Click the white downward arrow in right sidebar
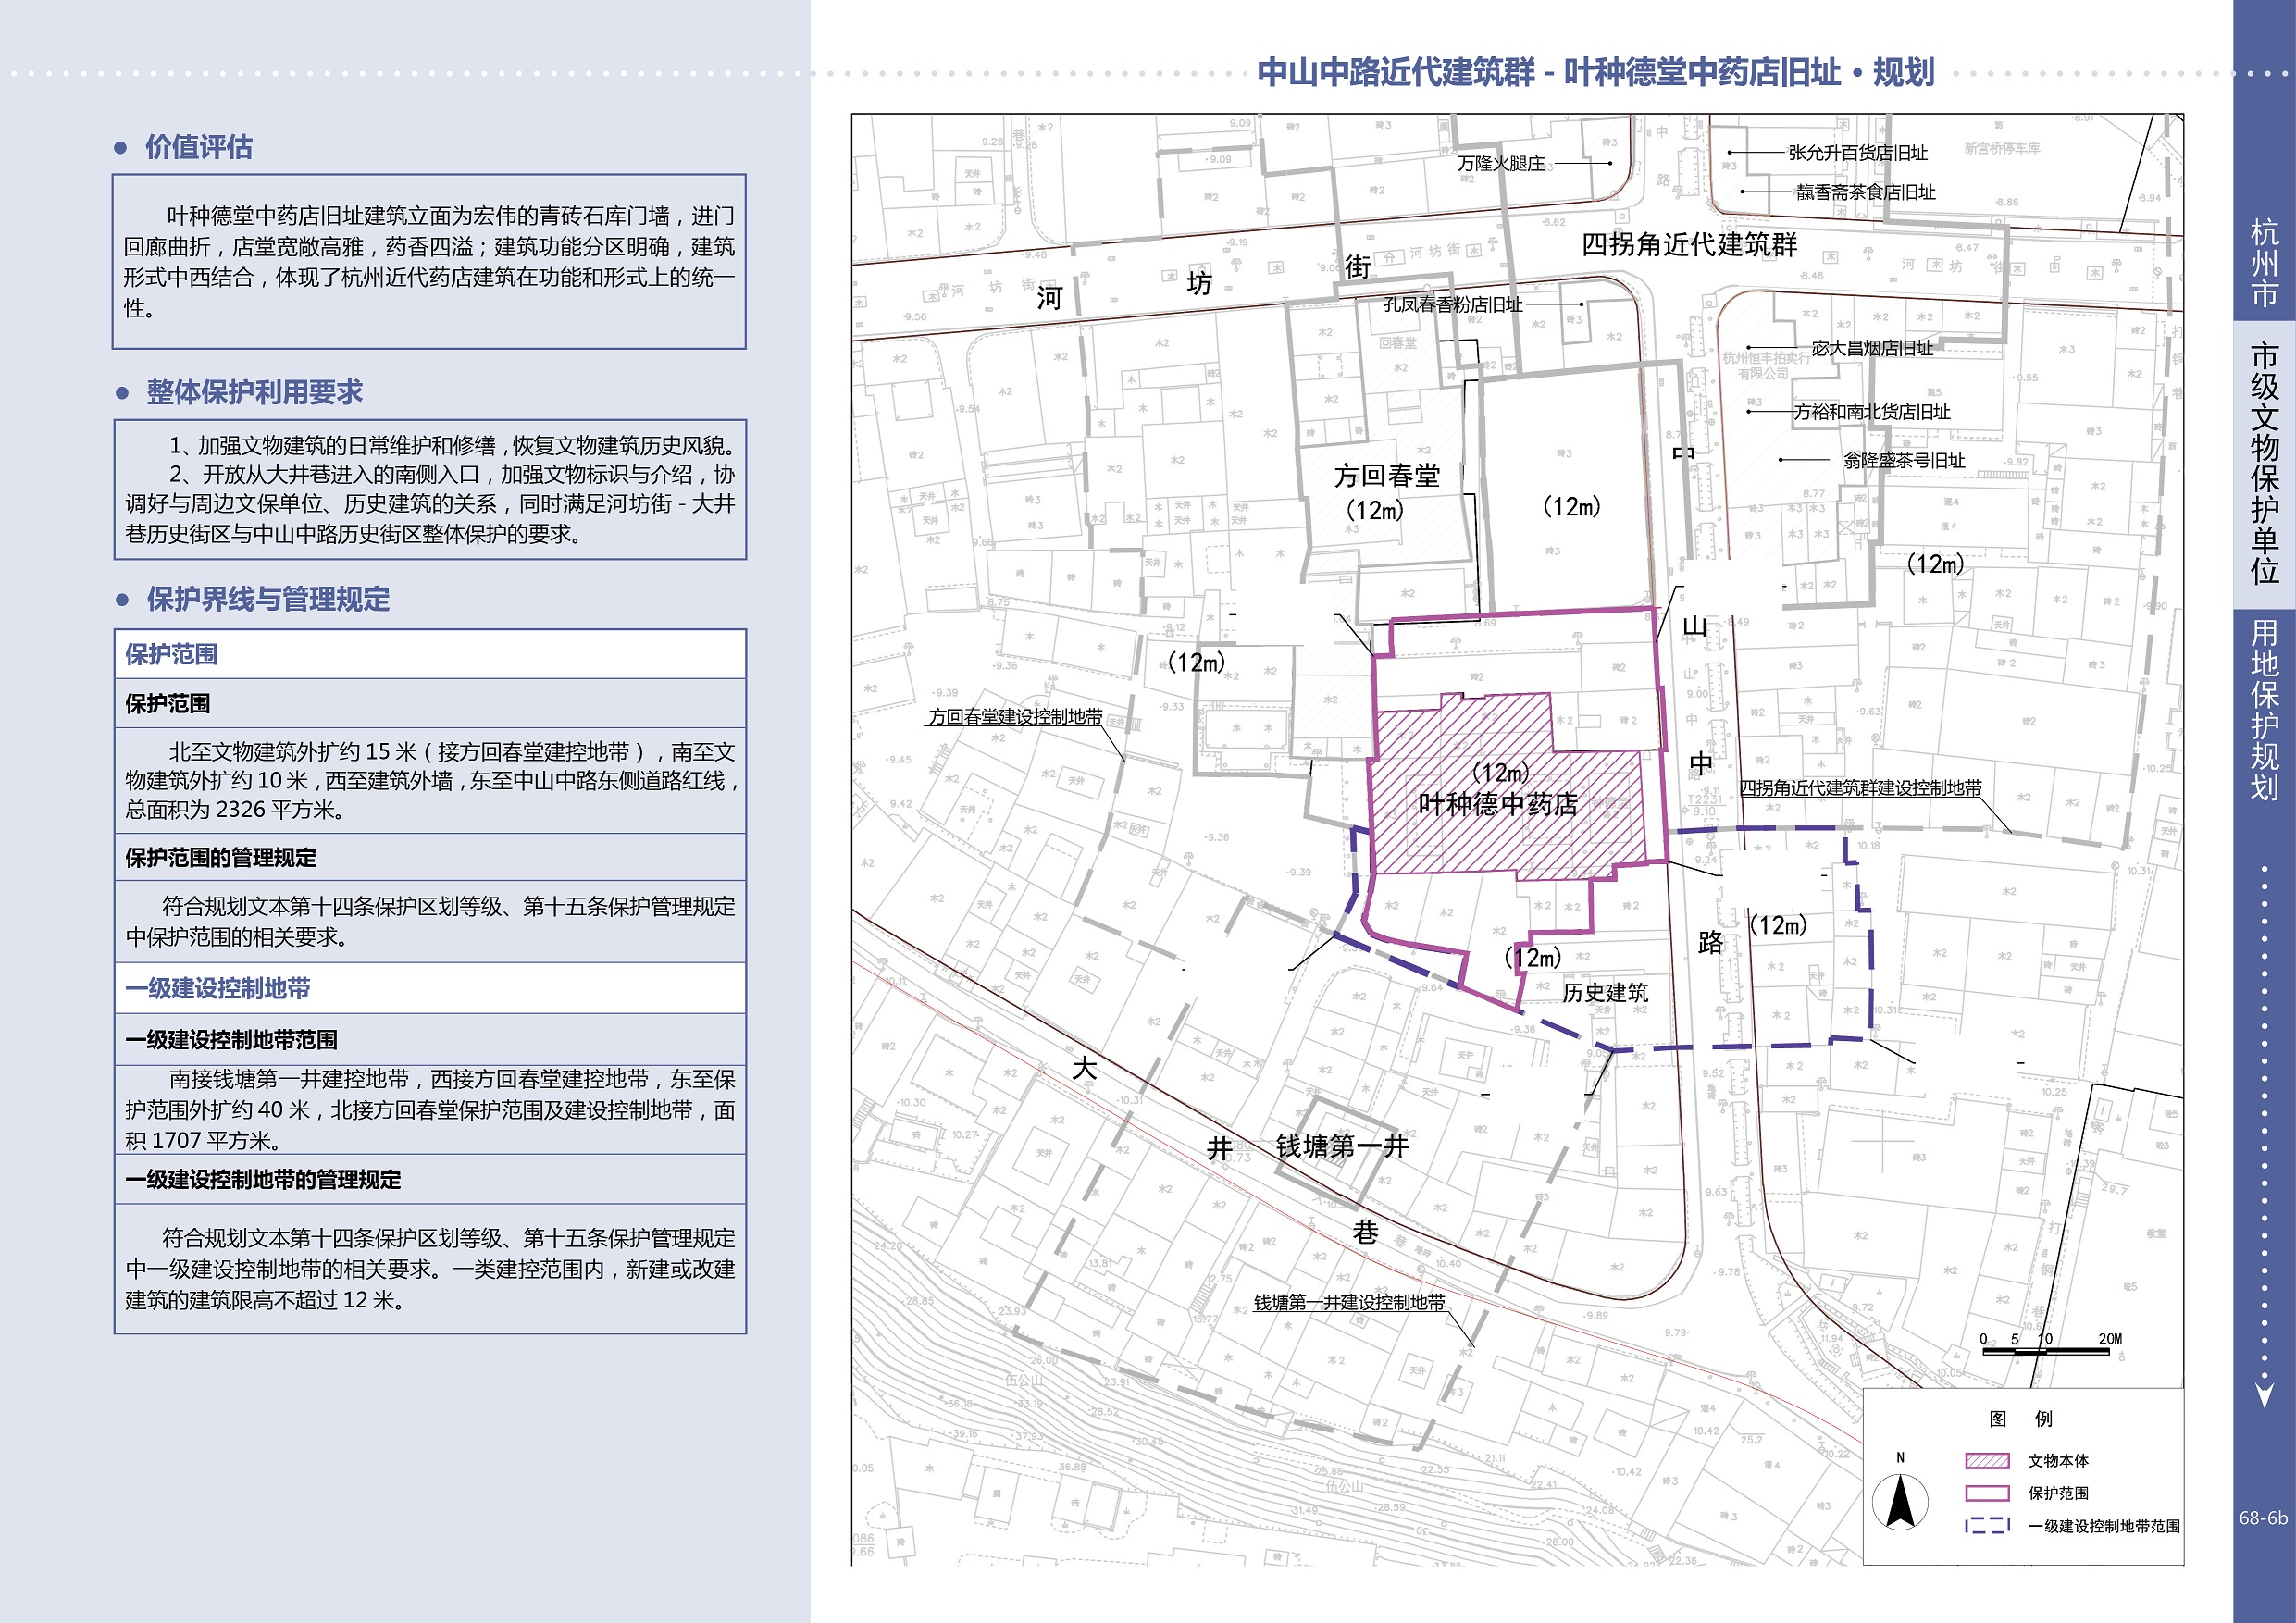The width and height of the screenshot is (2296, 1623). pos(2265,1394)
